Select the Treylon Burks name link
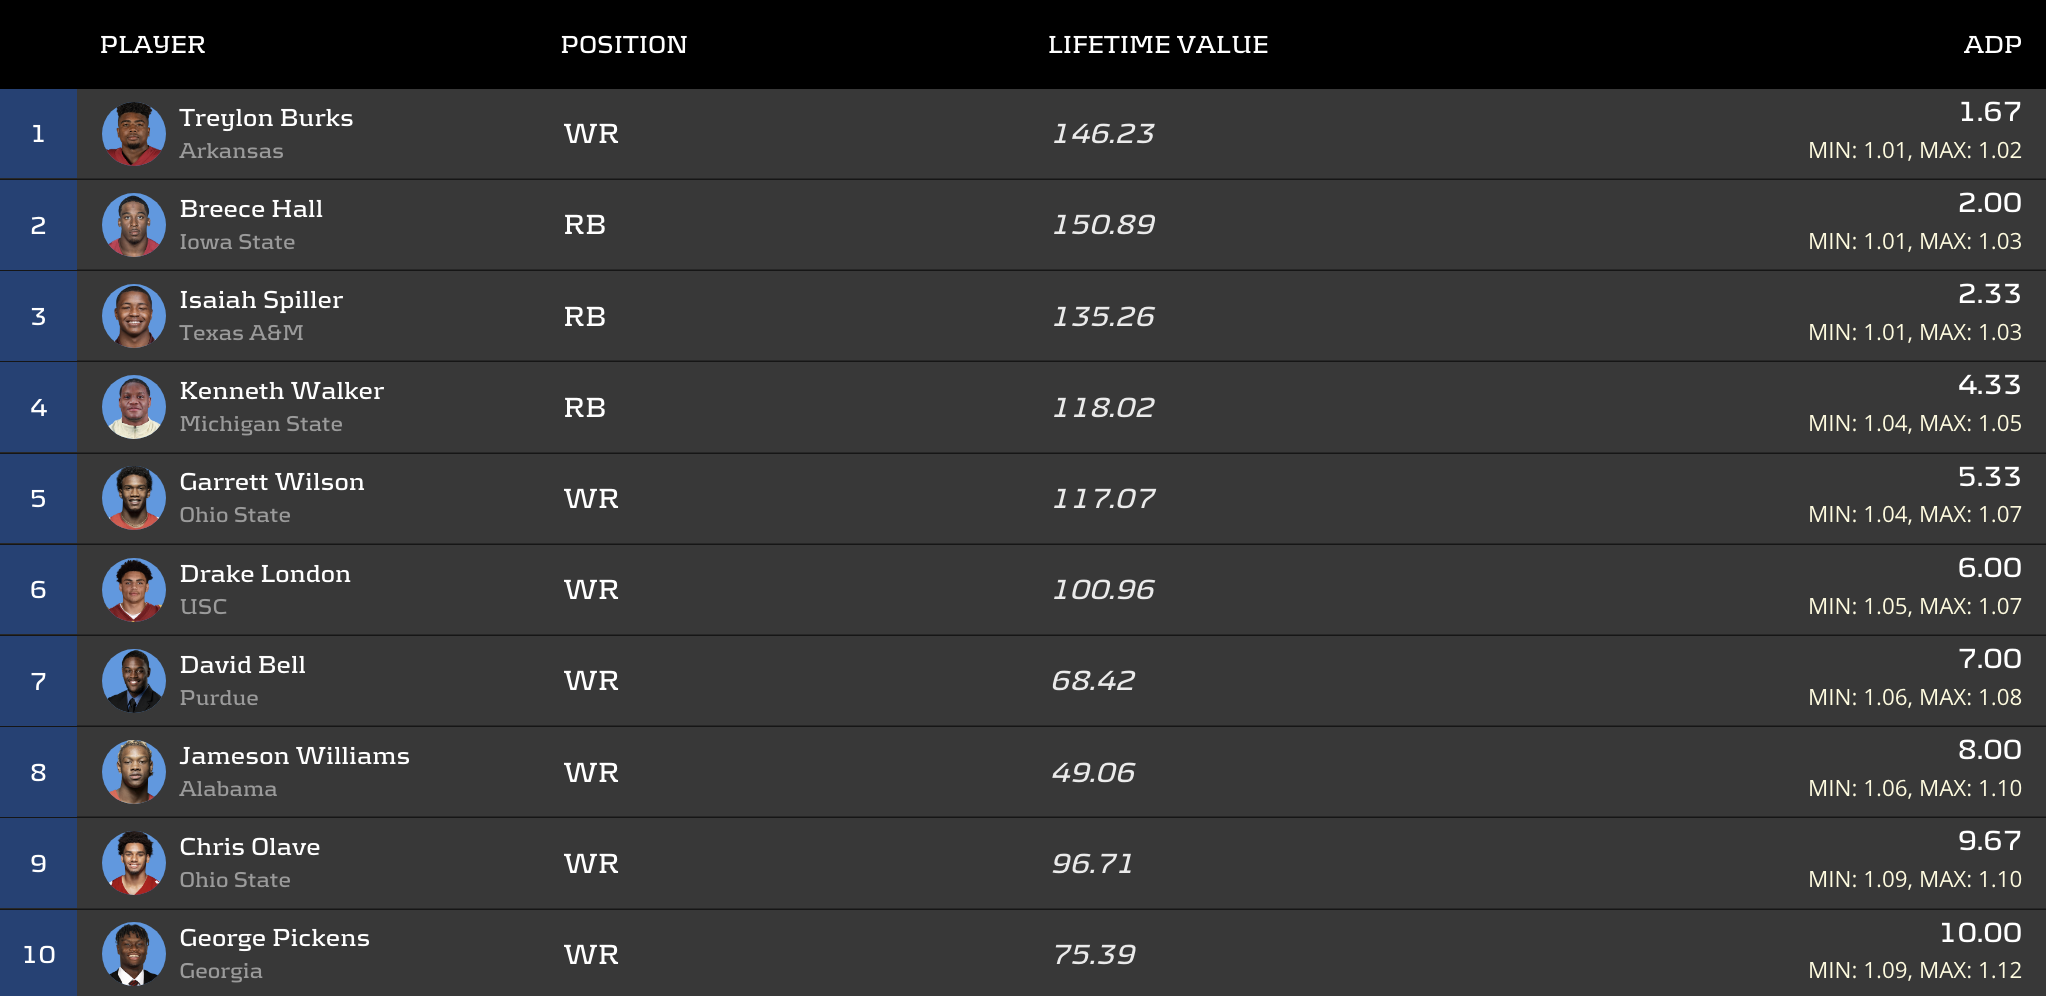The width and height of the screenshot is (2046, 996). [266, 118]
